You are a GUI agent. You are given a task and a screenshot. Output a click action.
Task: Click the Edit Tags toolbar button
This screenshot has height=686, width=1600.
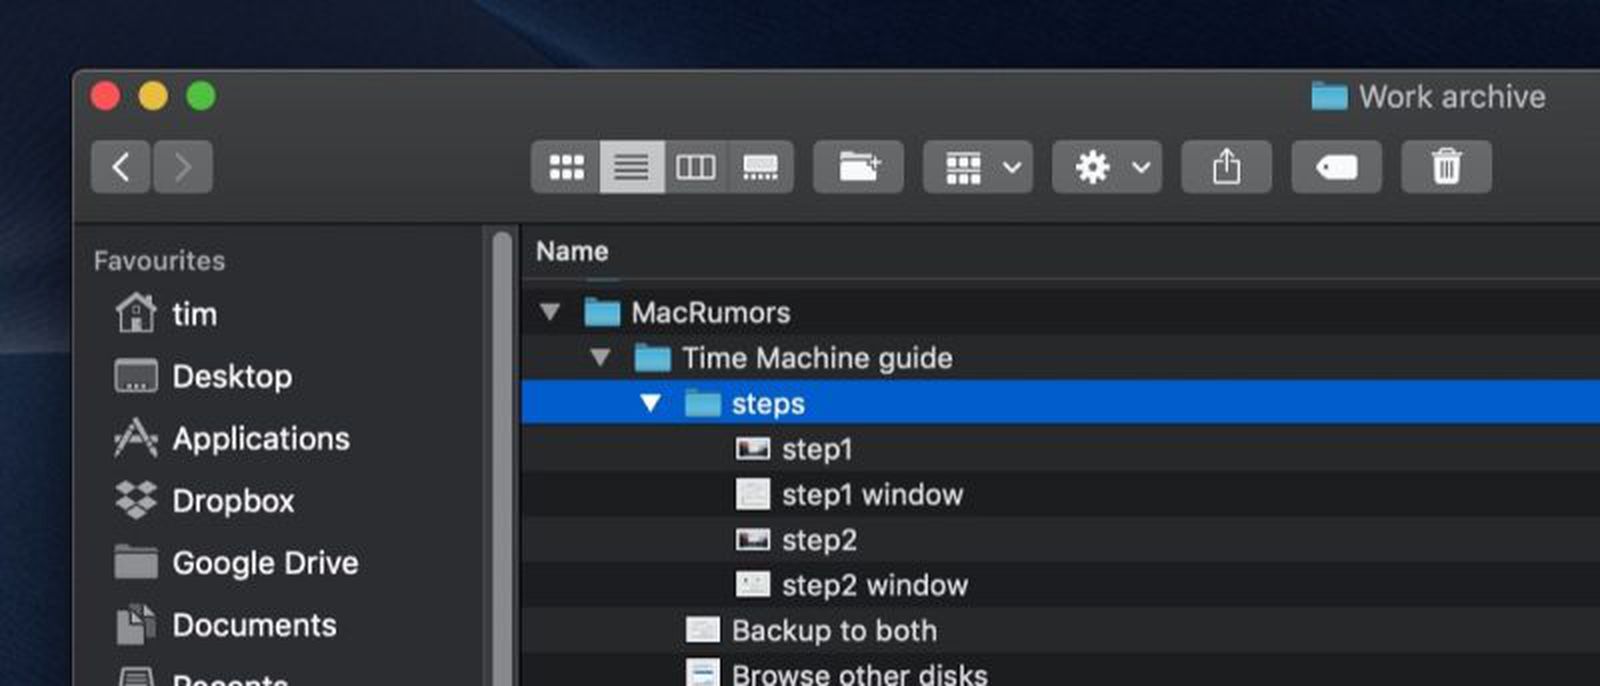[1336, 167]
